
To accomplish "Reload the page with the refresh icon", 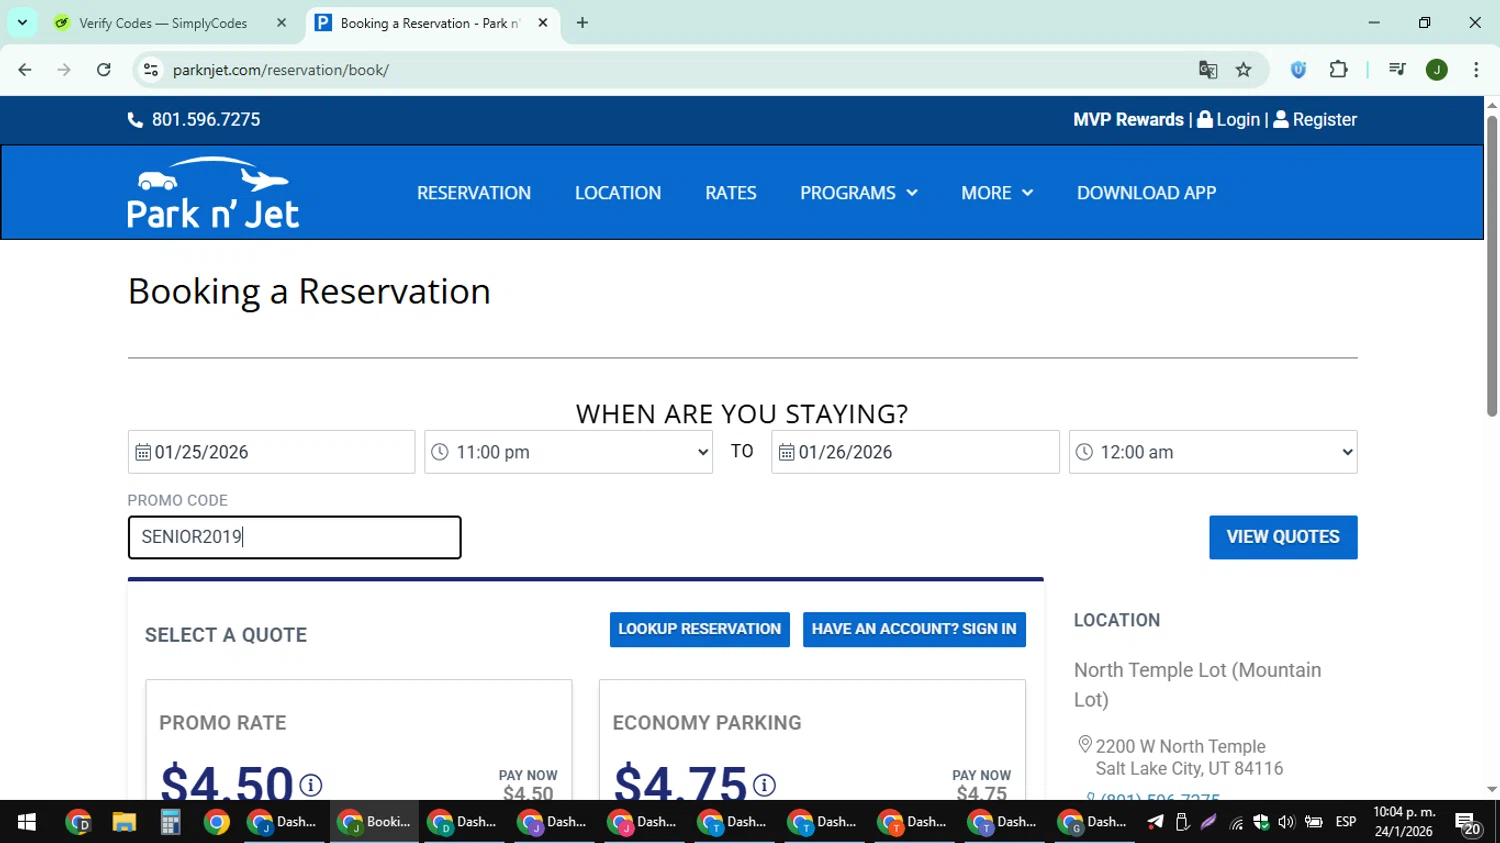I will (x=104, y=70).
